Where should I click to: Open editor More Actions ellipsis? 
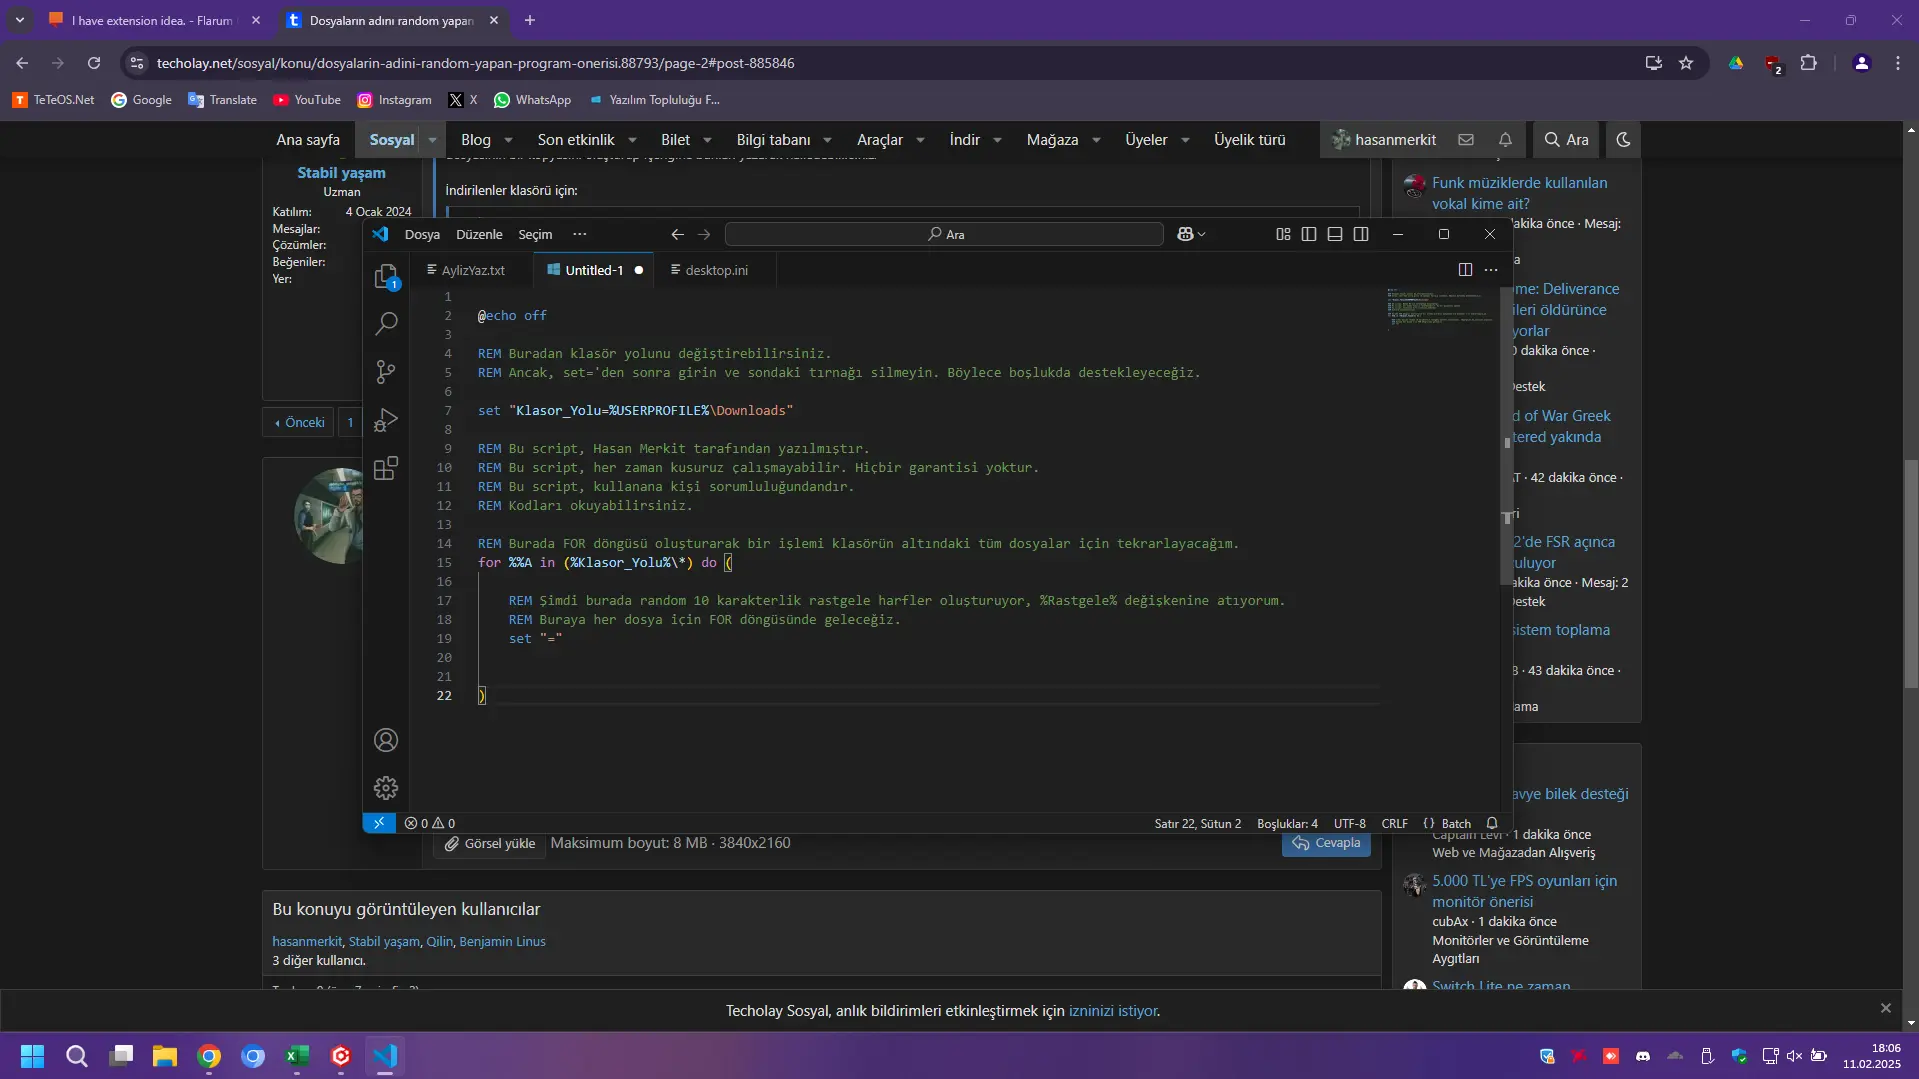pyautogui.click(x=1491, y=270)
